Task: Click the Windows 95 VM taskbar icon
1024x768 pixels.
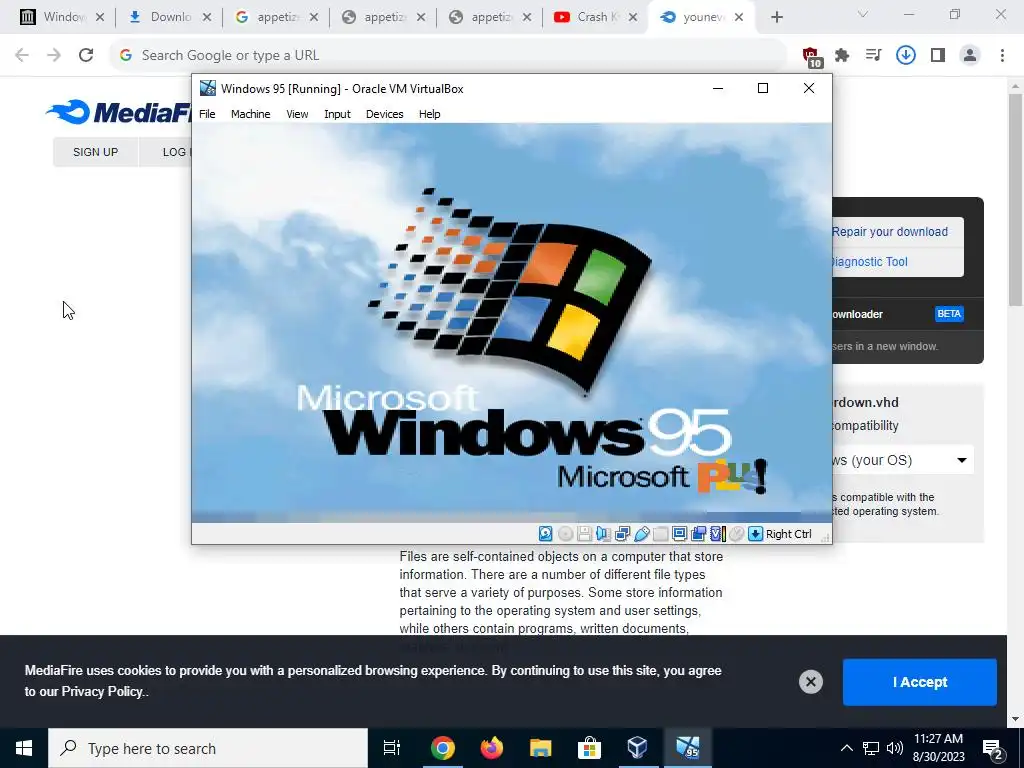Action: (x=688, y=748)
